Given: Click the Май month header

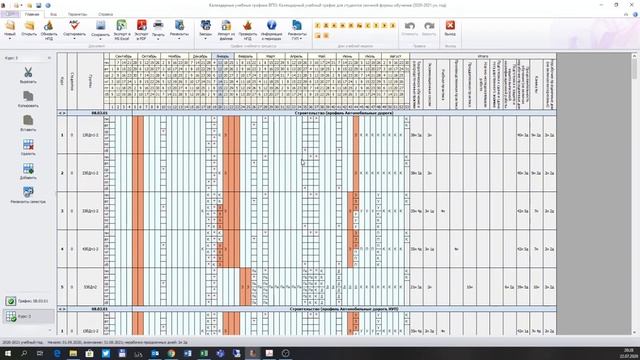Looking at the screenshot, I should click(322, 56).
